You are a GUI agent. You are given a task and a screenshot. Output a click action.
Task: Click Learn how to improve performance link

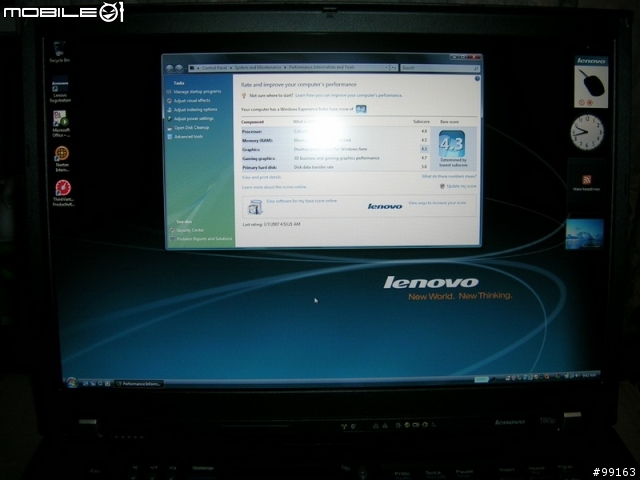[349, 95]
